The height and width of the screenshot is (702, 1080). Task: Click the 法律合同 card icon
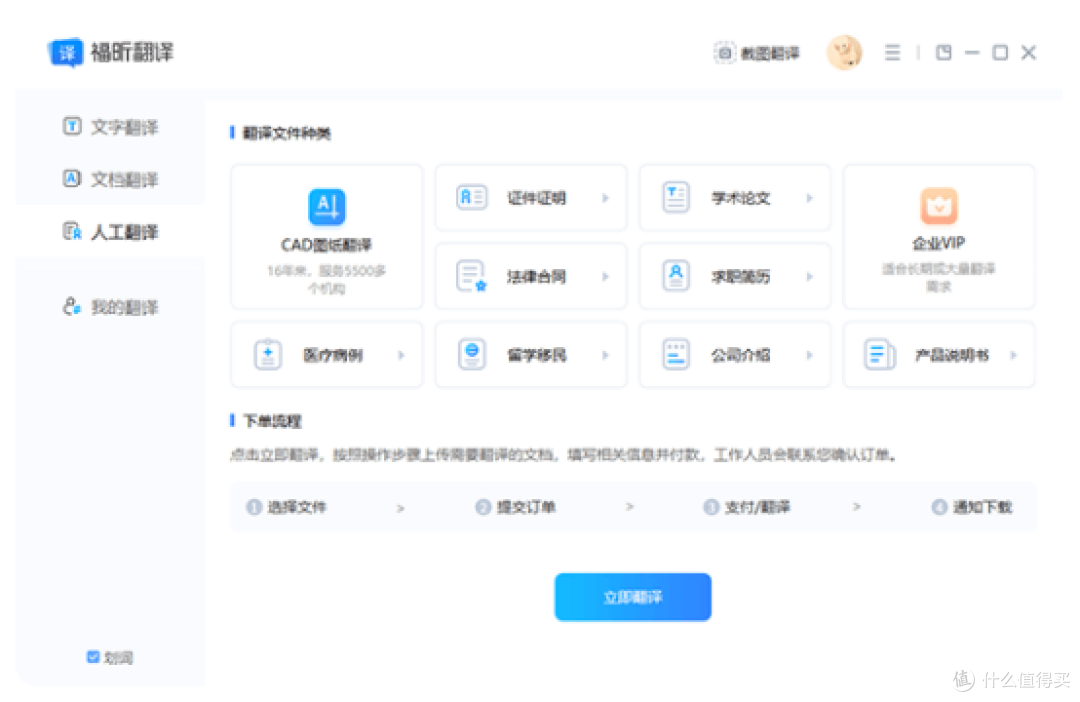pos(472,276)
